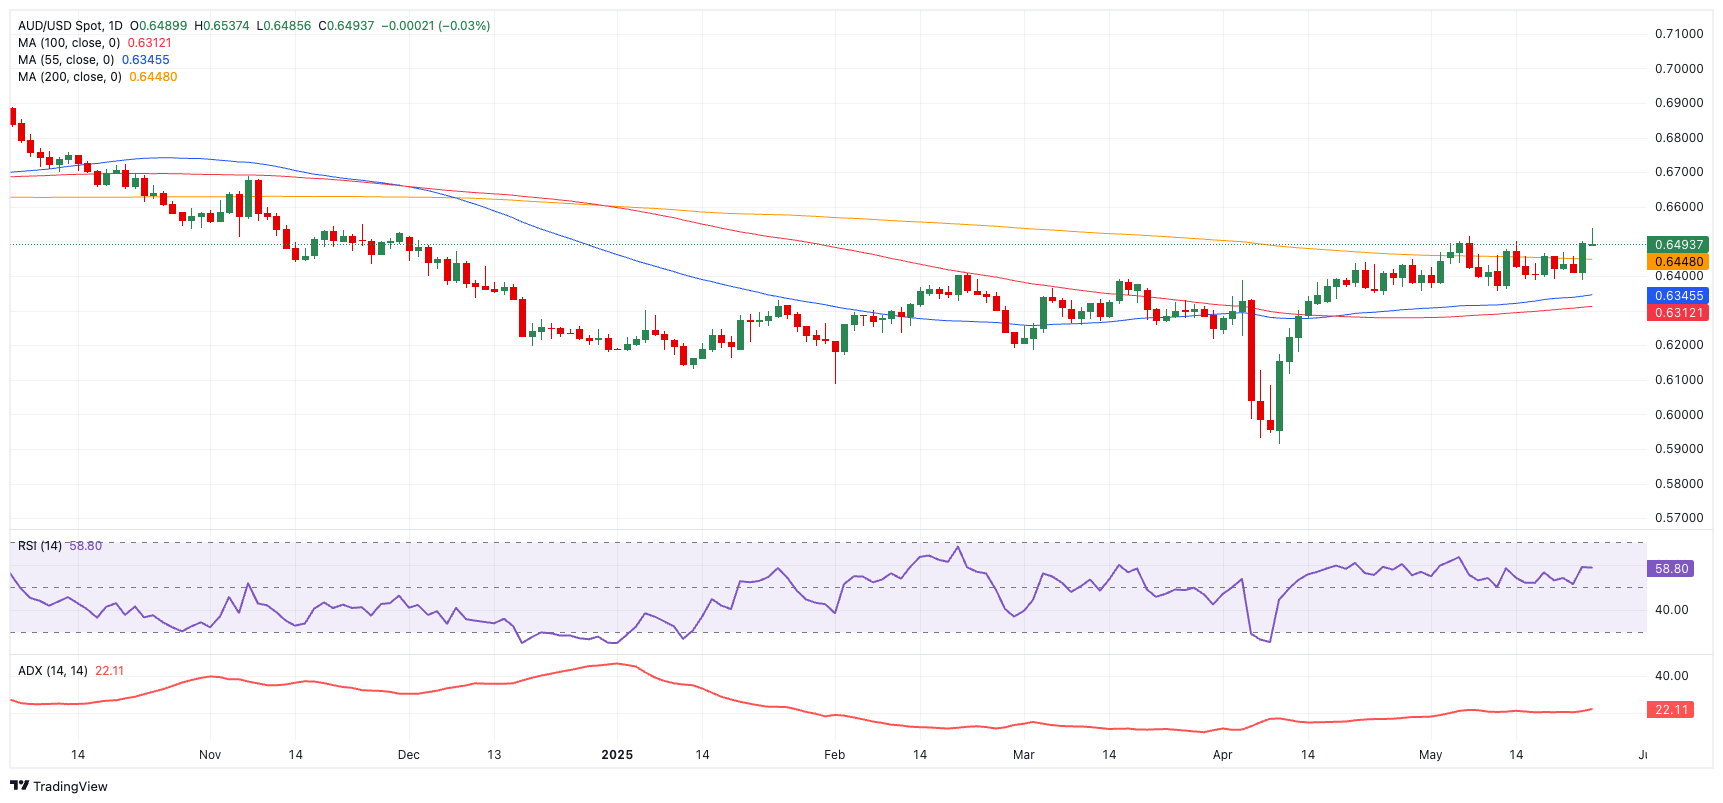Click the 0.71000 level on price axis
The width and height of the screenshot is (1723, 803).
tap(1679, 34)
